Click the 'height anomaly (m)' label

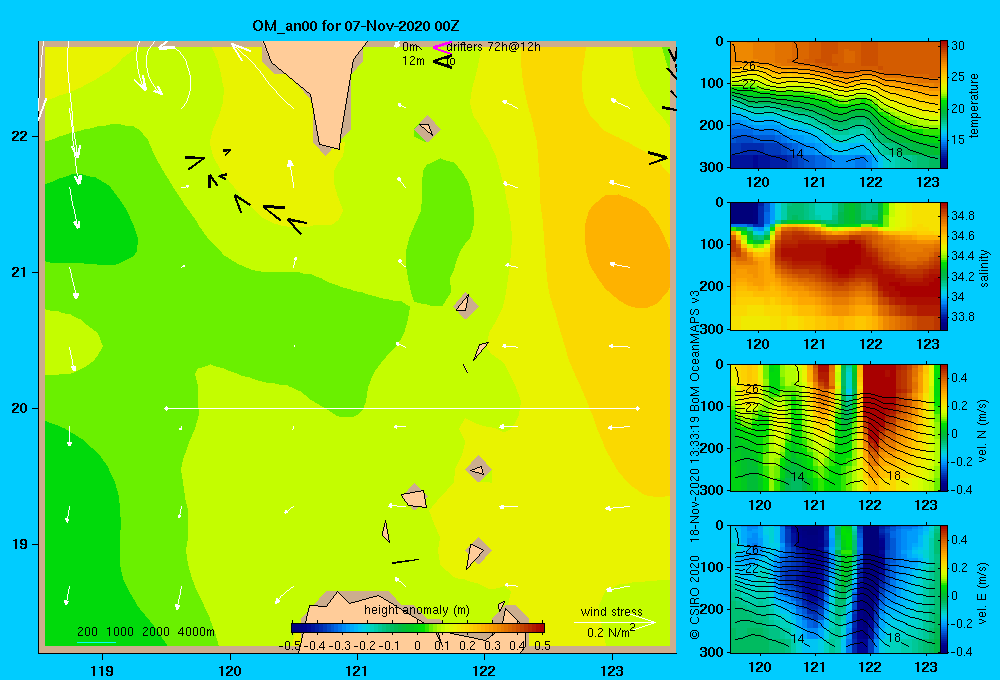[417, 610]
